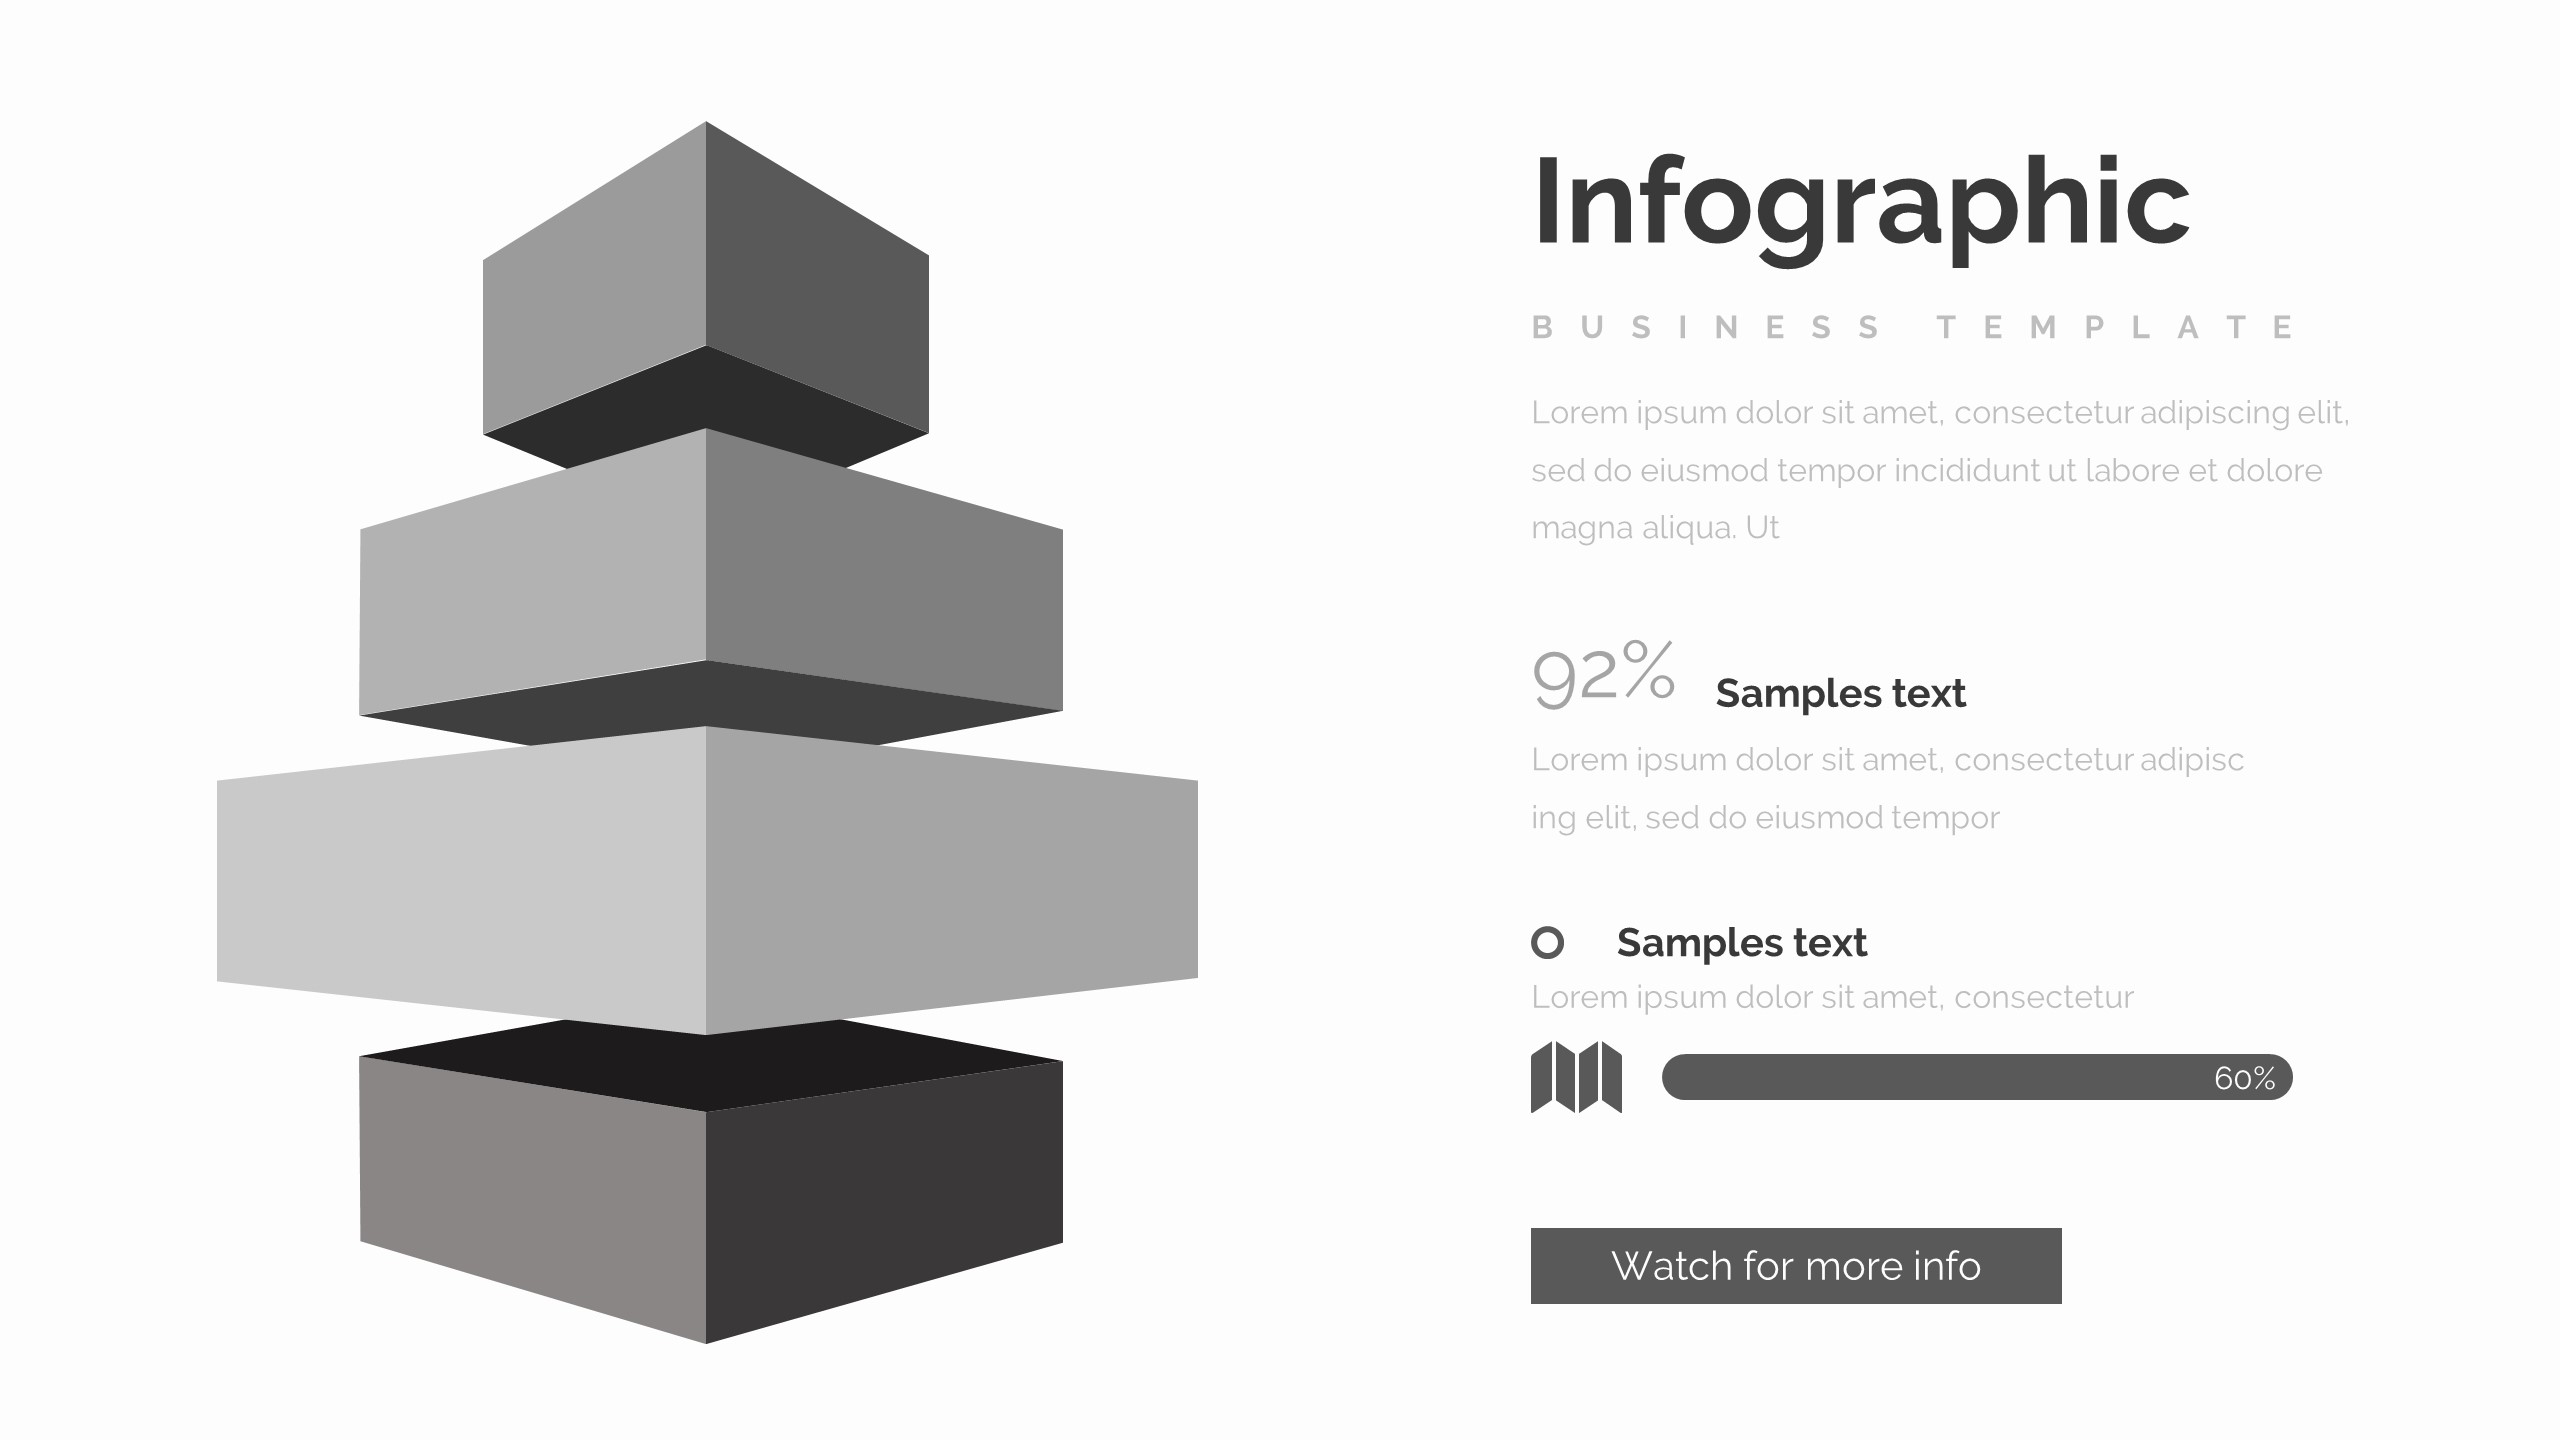
Task: Select the 60% label on progress bar
Action: pos(2244,1078)
